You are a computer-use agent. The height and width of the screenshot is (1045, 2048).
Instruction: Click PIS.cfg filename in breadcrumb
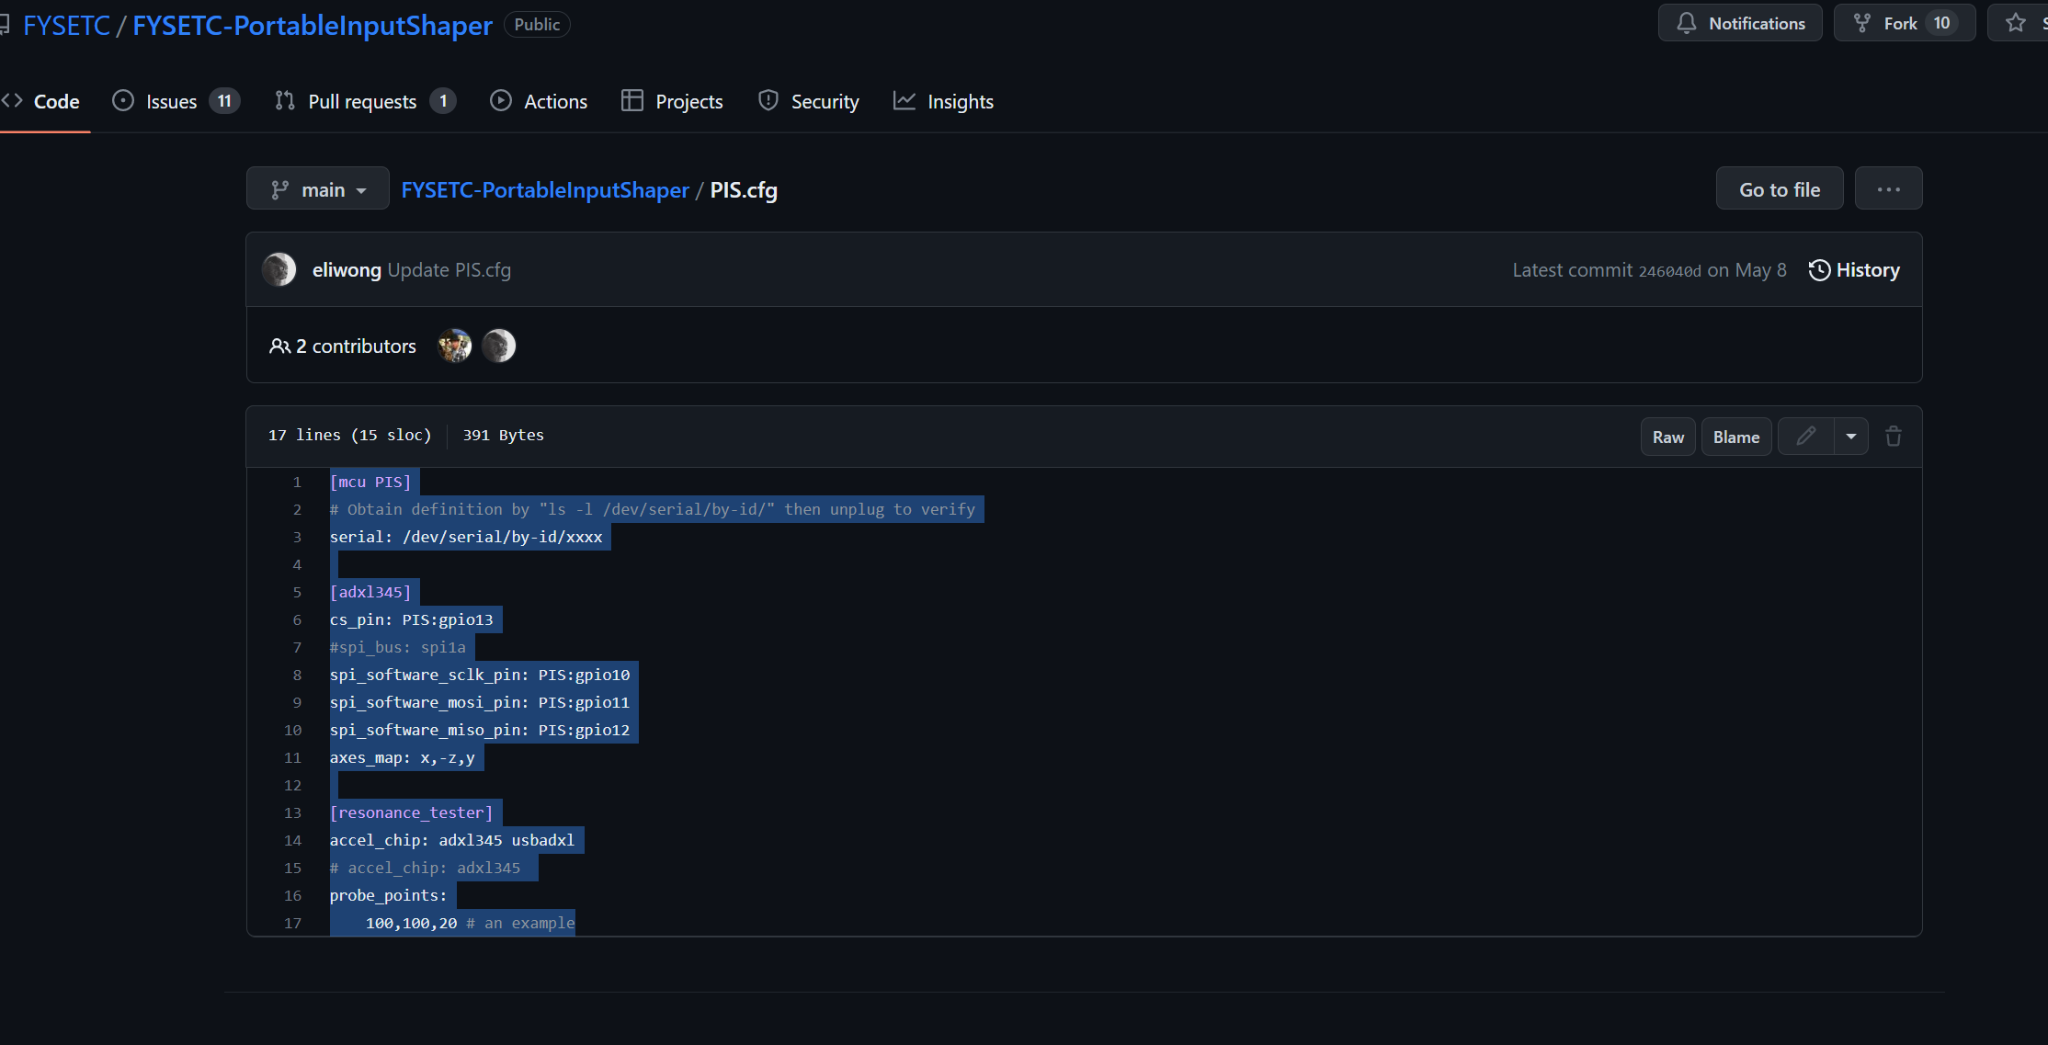743,190
